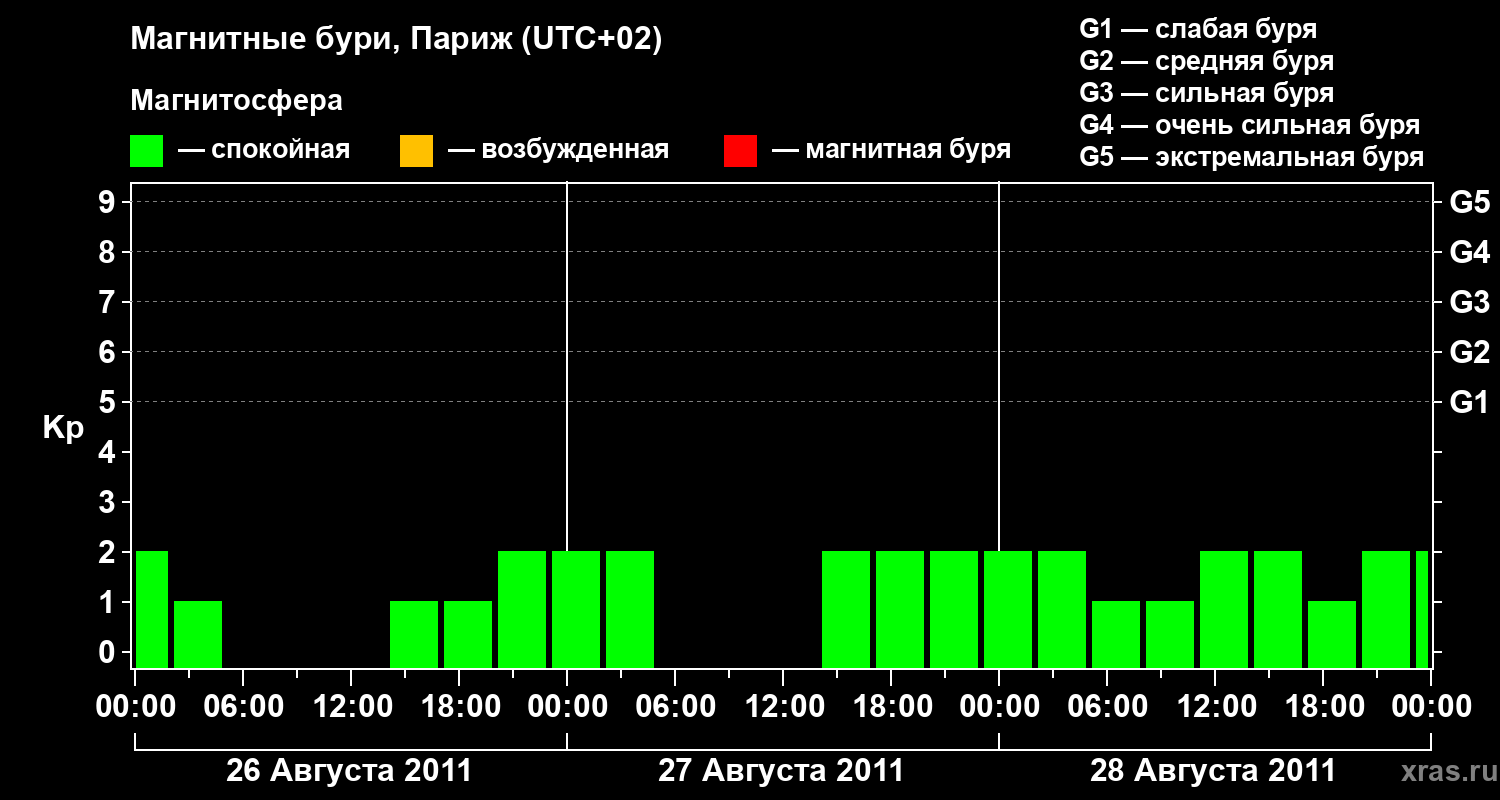Click the '— возбужденная' legend label
This screenshot has height=800, width=1500.
558,150
